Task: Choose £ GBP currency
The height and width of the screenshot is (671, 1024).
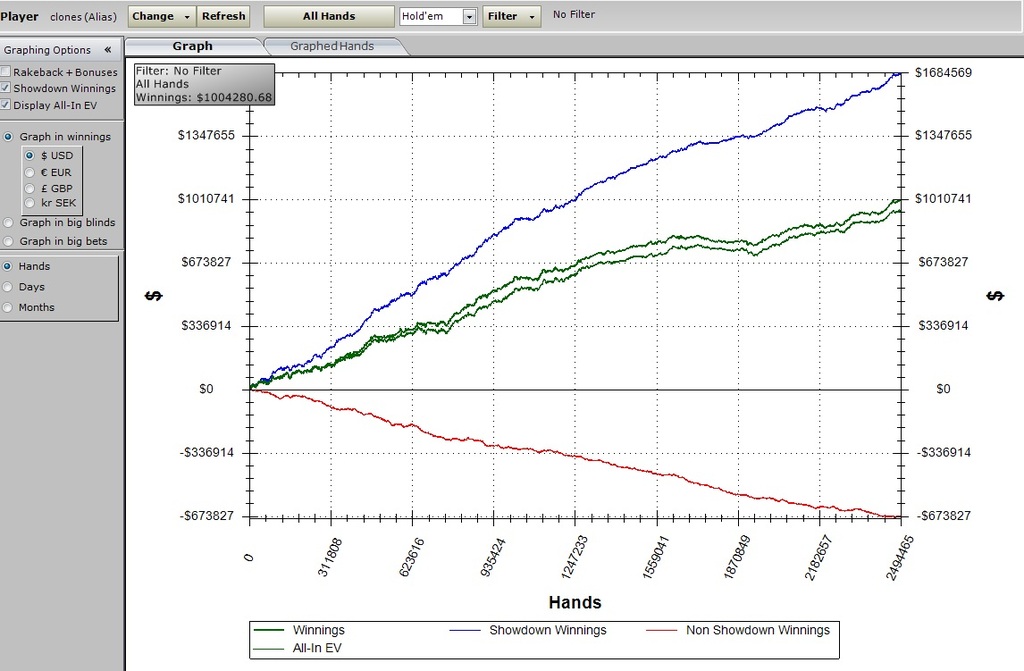Action: point(30,188)
